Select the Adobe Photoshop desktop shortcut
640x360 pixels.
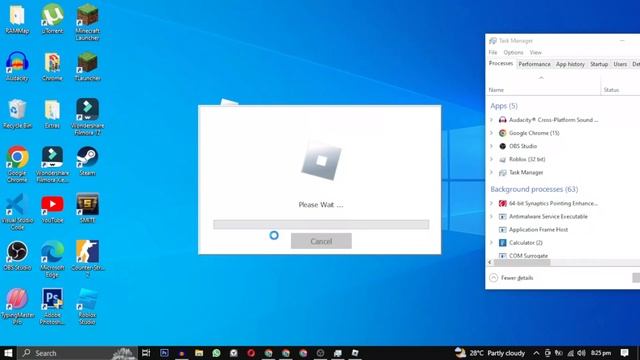click(52, 306)
